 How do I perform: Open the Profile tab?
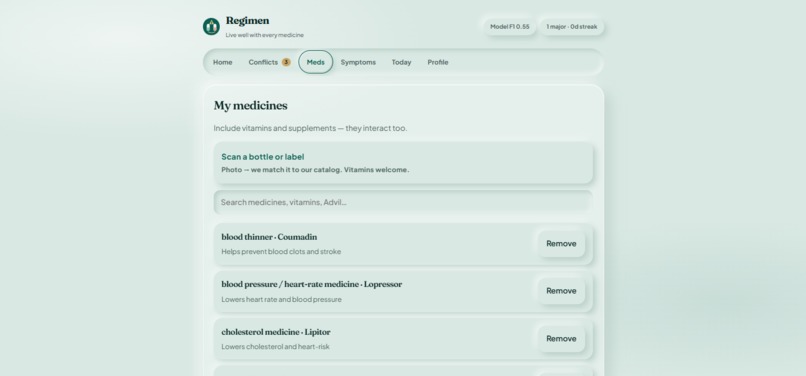coord(438,62)
